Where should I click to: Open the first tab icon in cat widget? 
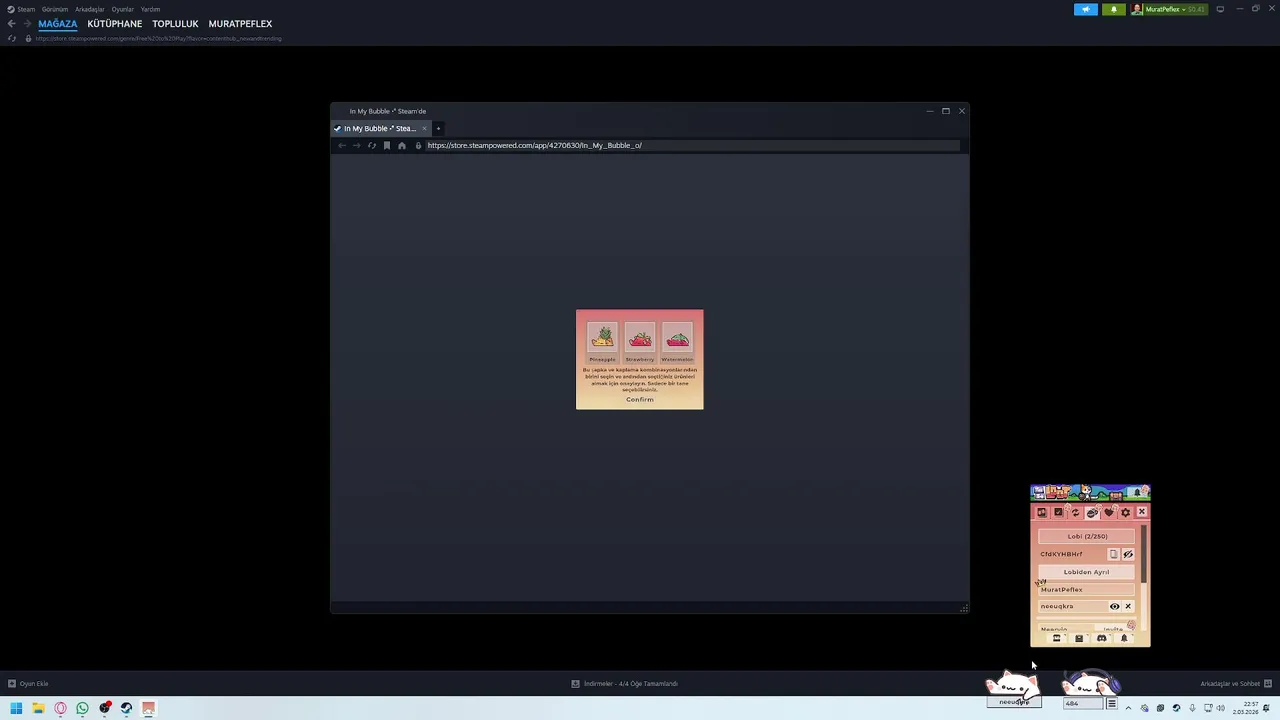(1041, 512)
